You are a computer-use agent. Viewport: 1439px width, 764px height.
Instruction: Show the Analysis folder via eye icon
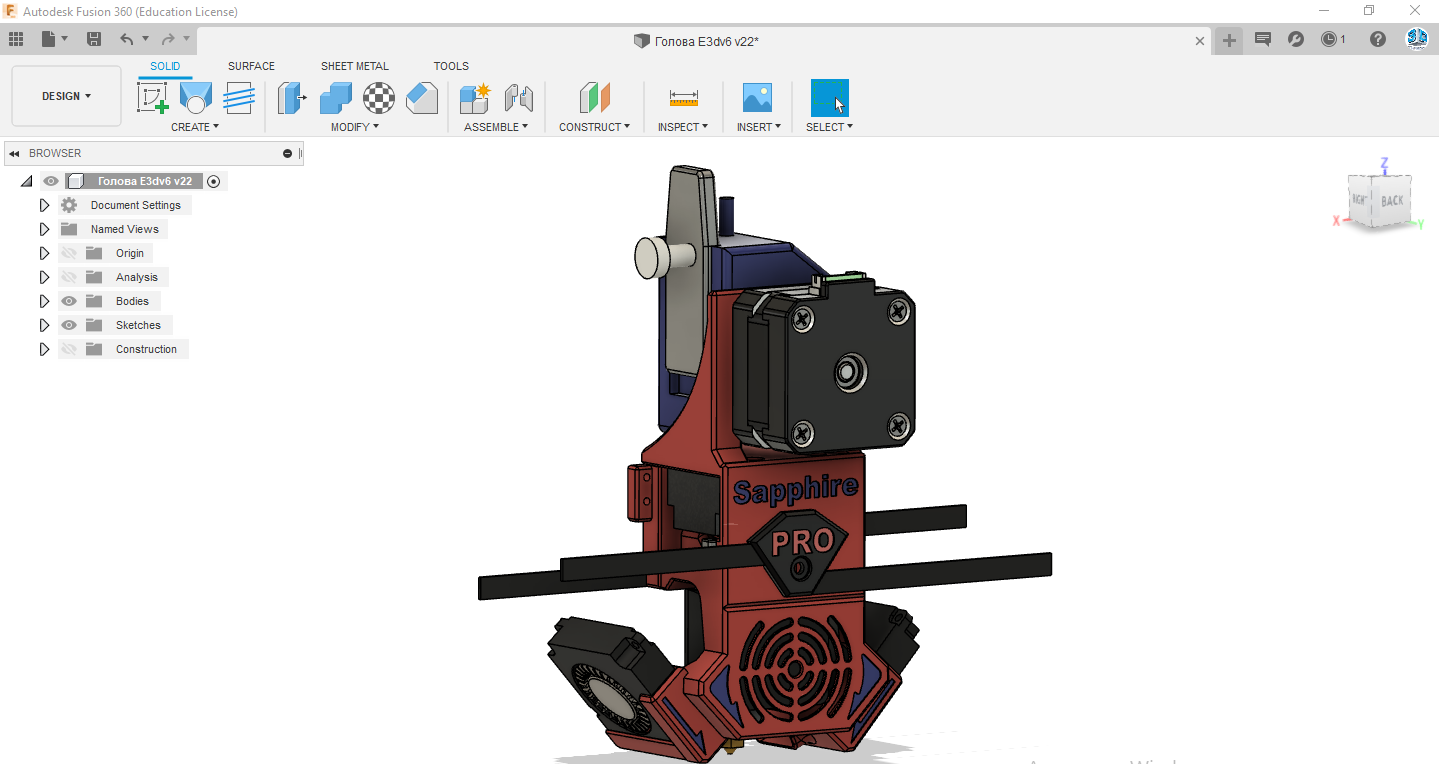click(x=69, y=277)
